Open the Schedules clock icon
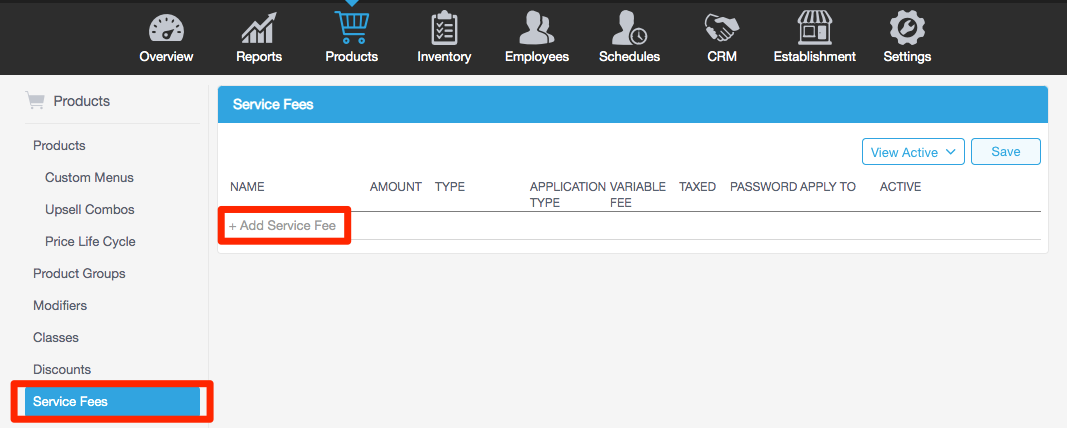The height and width of the screenshot is (428, 1067). coord(629,28)
